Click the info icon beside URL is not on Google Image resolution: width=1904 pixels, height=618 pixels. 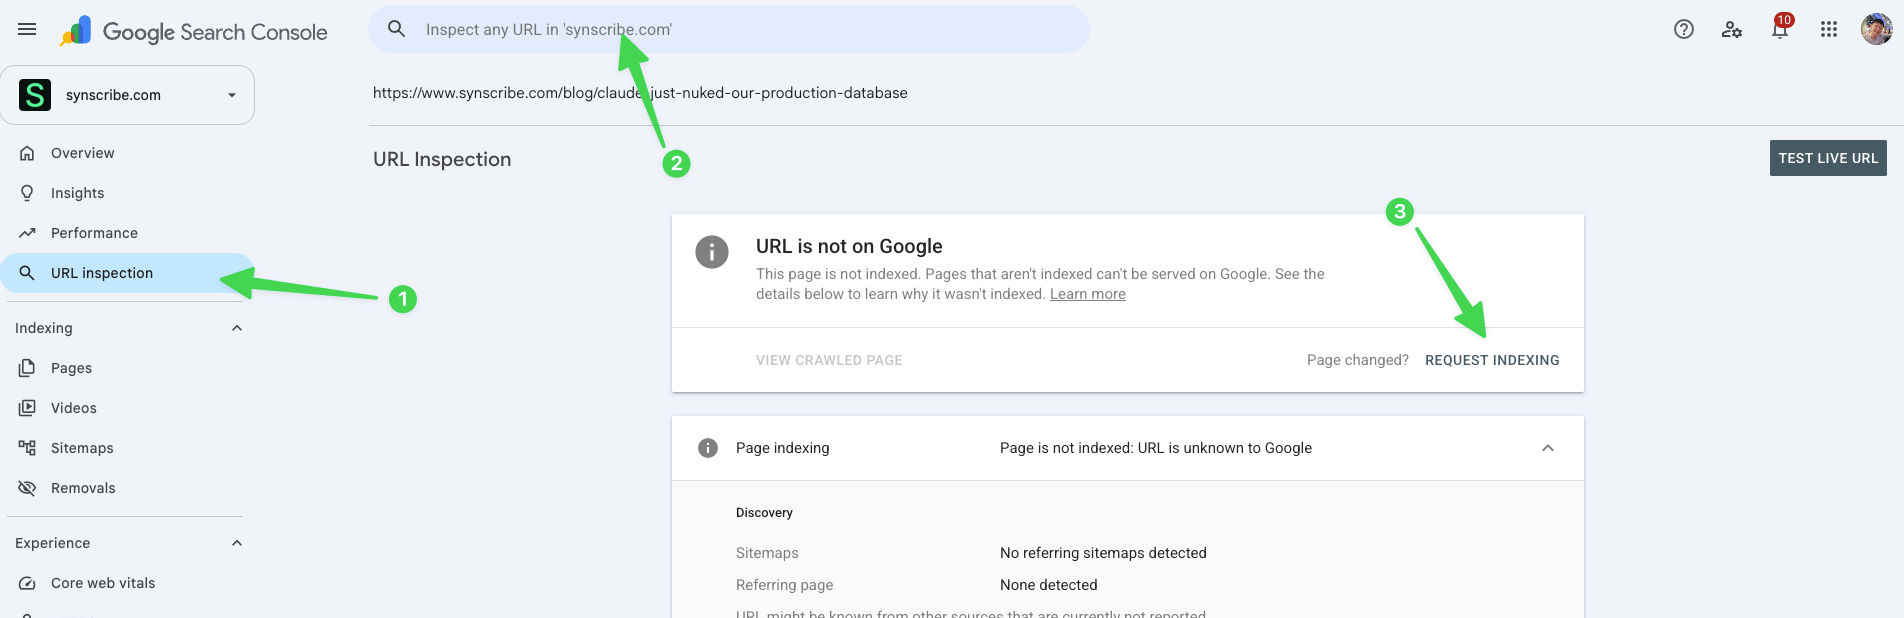pos(712,252)
